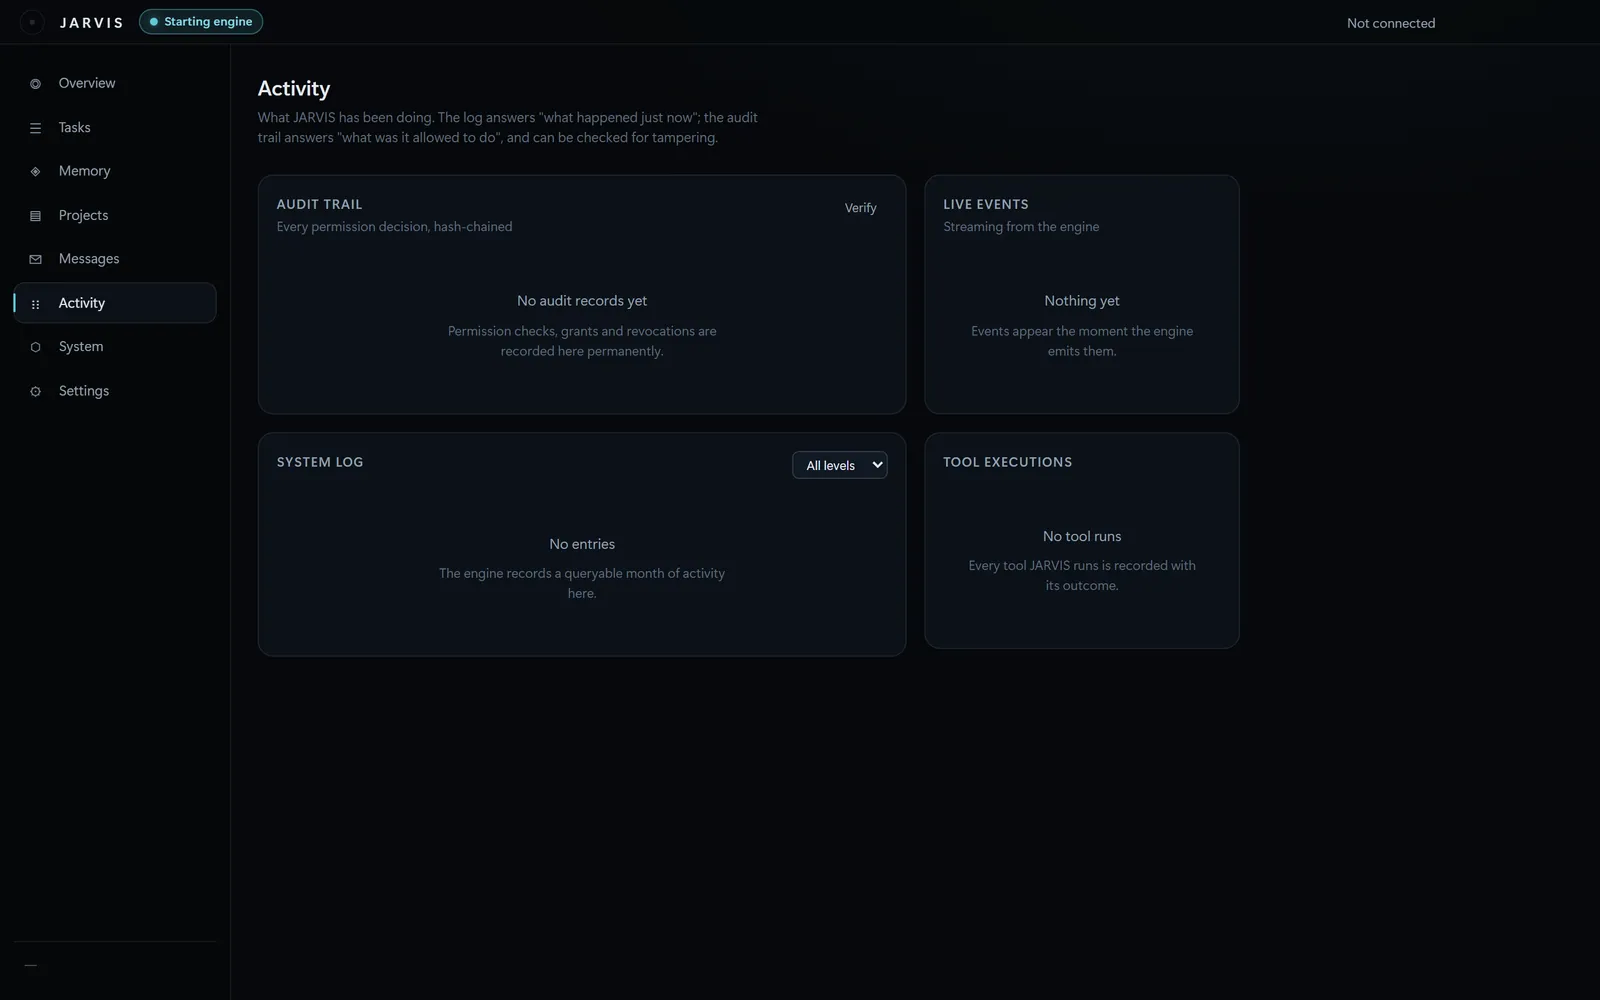The height and width of the screenshot is (1000, 1600).
Task: Click the Tasks list icon
Action: pyautogui.click(x=35, y=128)
